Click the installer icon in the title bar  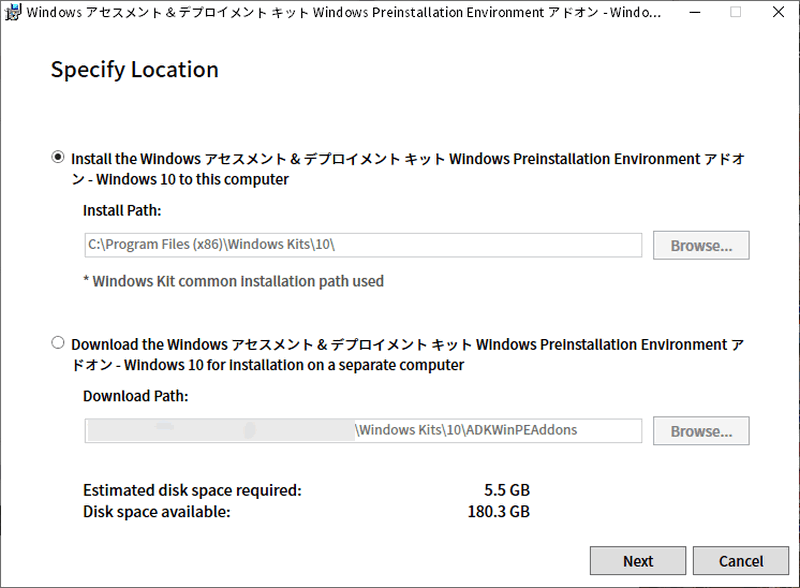click(13, 12)
